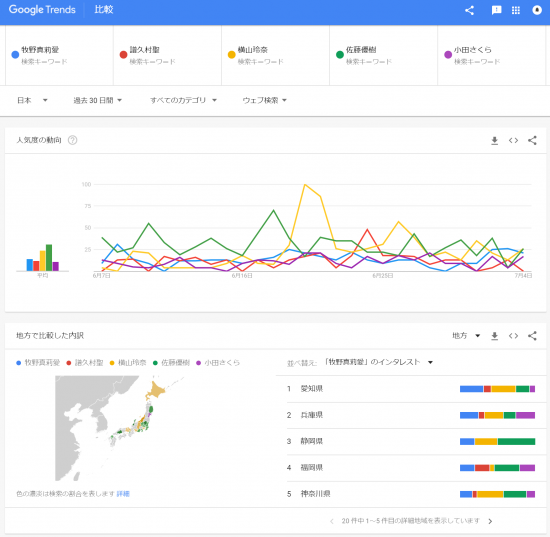Click the 神奈川県 breakdown color bar
The height and width of the screenshot is (537, 550).
[497, 494]
